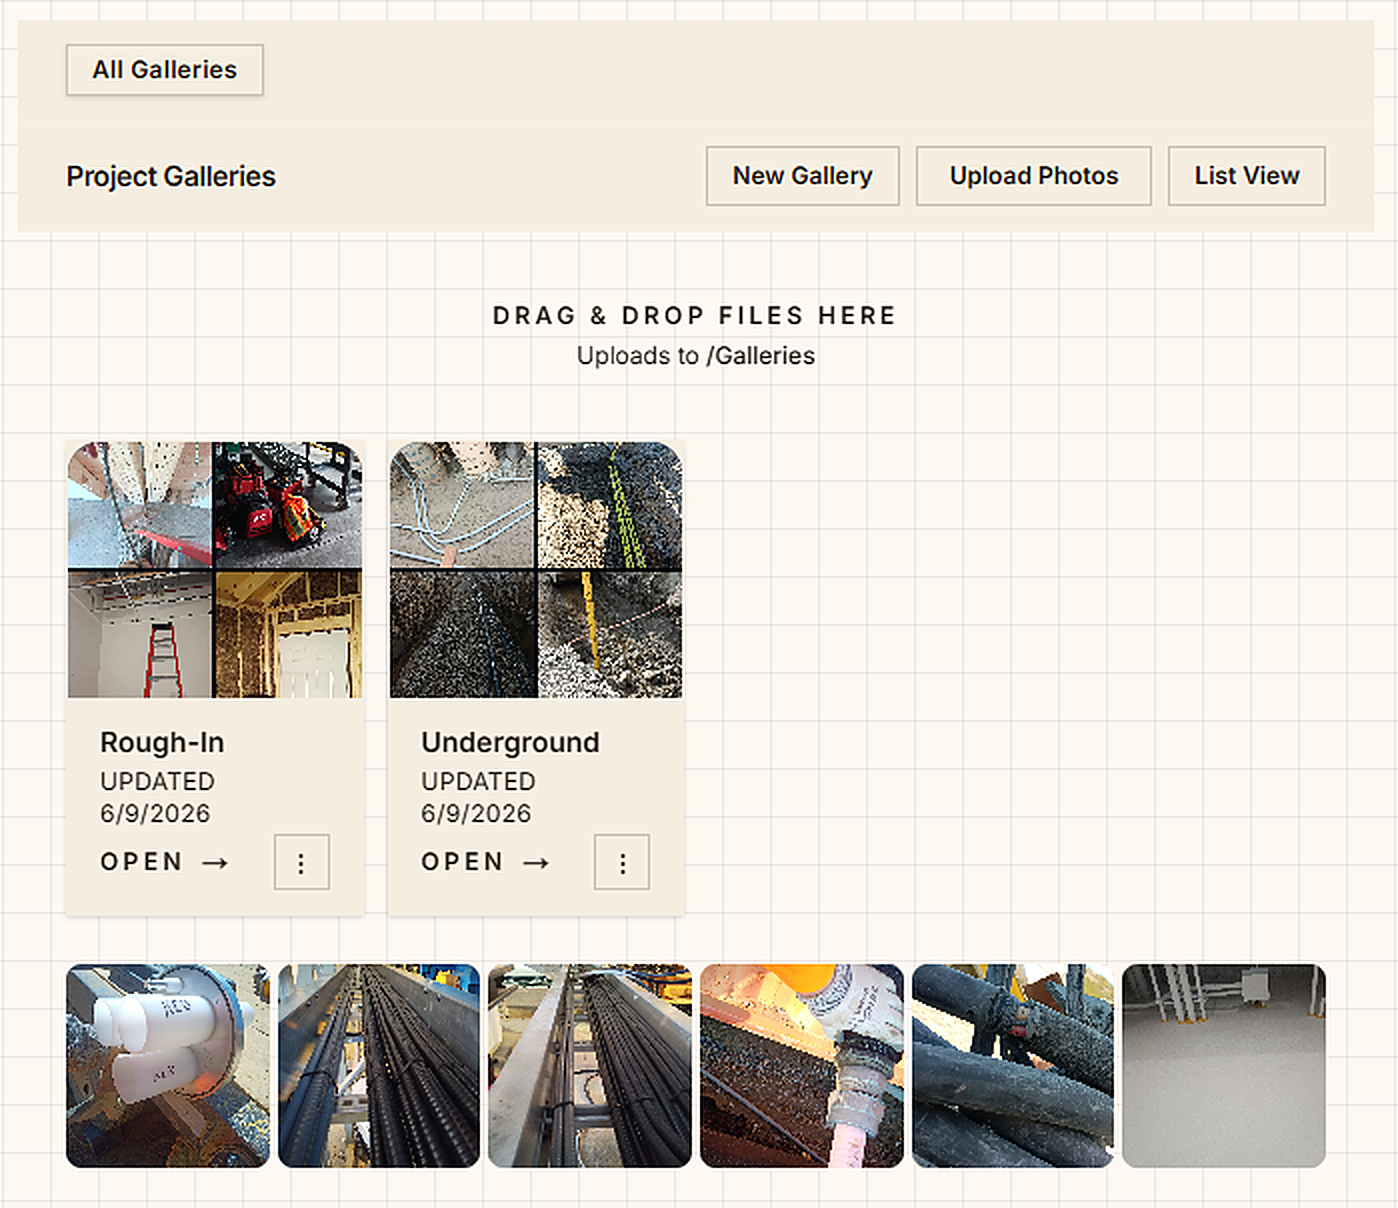The width and height of the screenshot is (1398, 1208).
Task: Create a New Gallery
Action: [802, 176]
